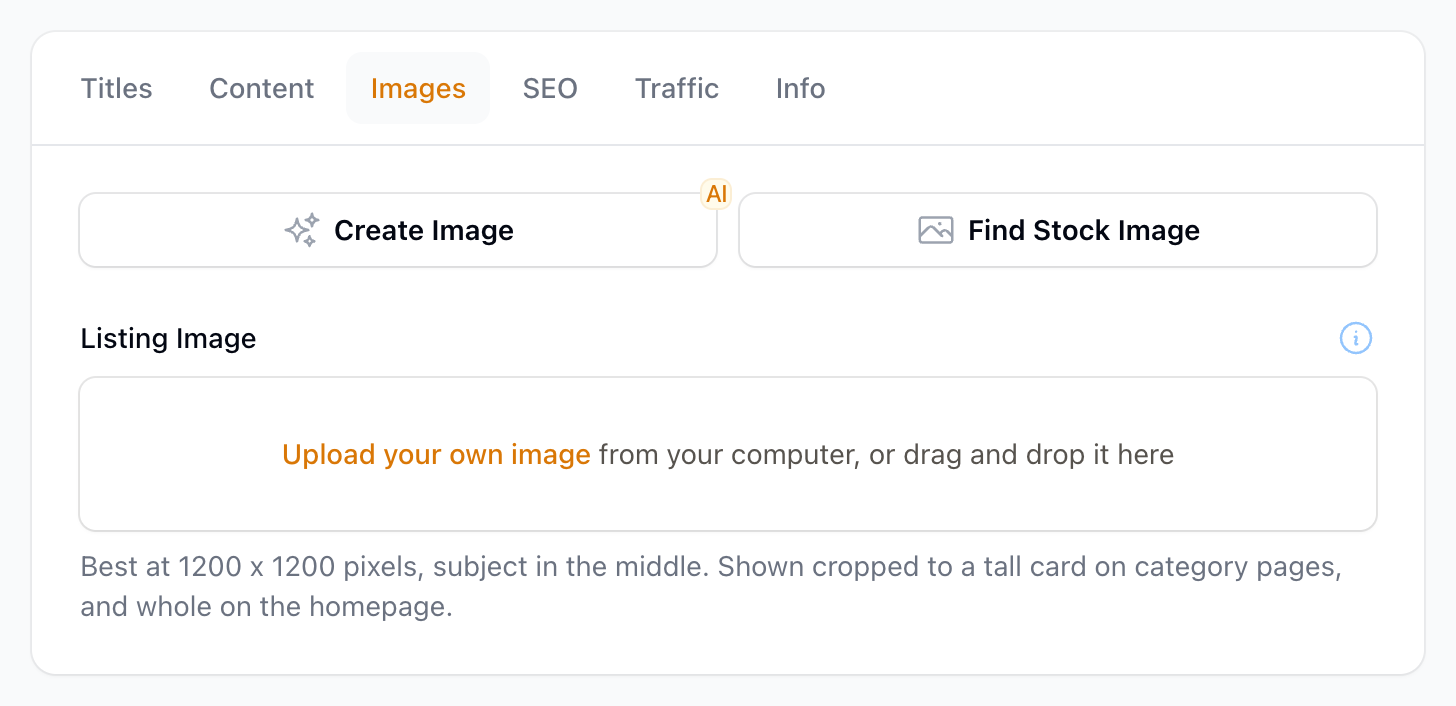Viewport: 1456px width, 706px height.
Task: Click the Find Stock Image button
Action: point(1058,230)
